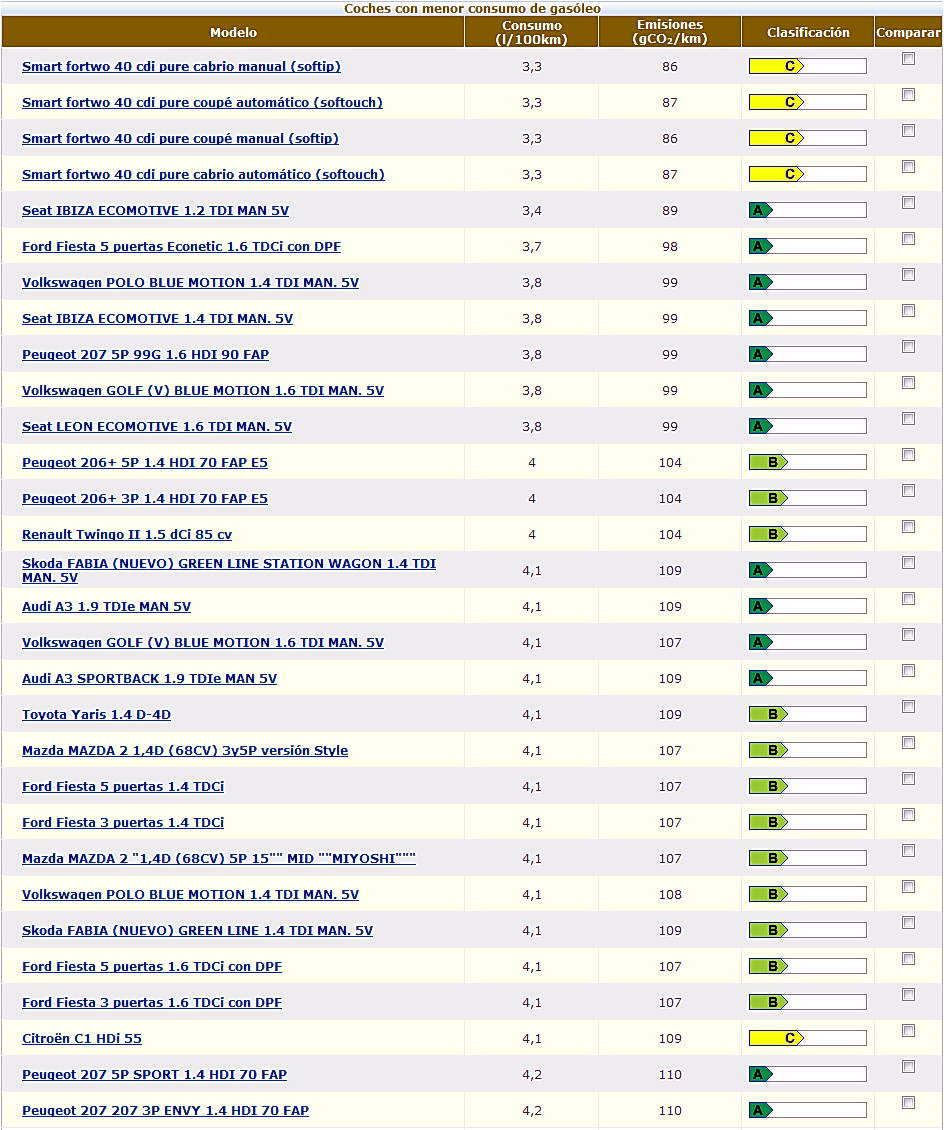Tick comparison box for Peugeot 206+ 5P

(908, 455)
